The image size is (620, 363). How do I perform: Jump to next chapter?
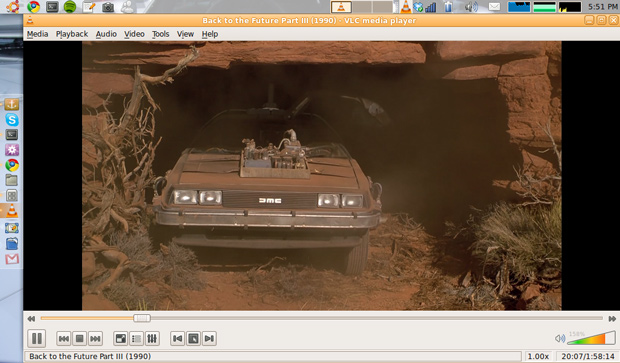coord(209,338)
